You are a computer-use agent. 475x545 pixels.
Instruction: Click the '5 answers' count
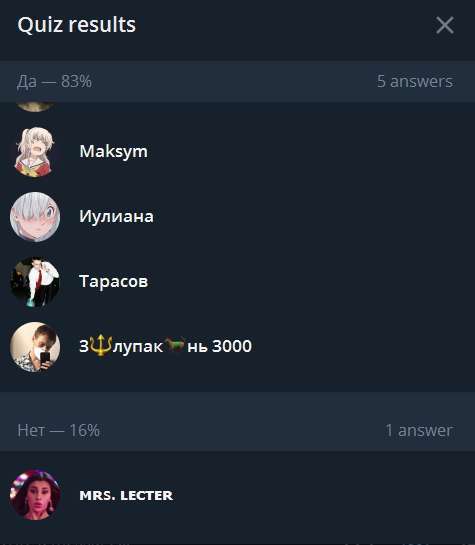(x=415, y=81)
